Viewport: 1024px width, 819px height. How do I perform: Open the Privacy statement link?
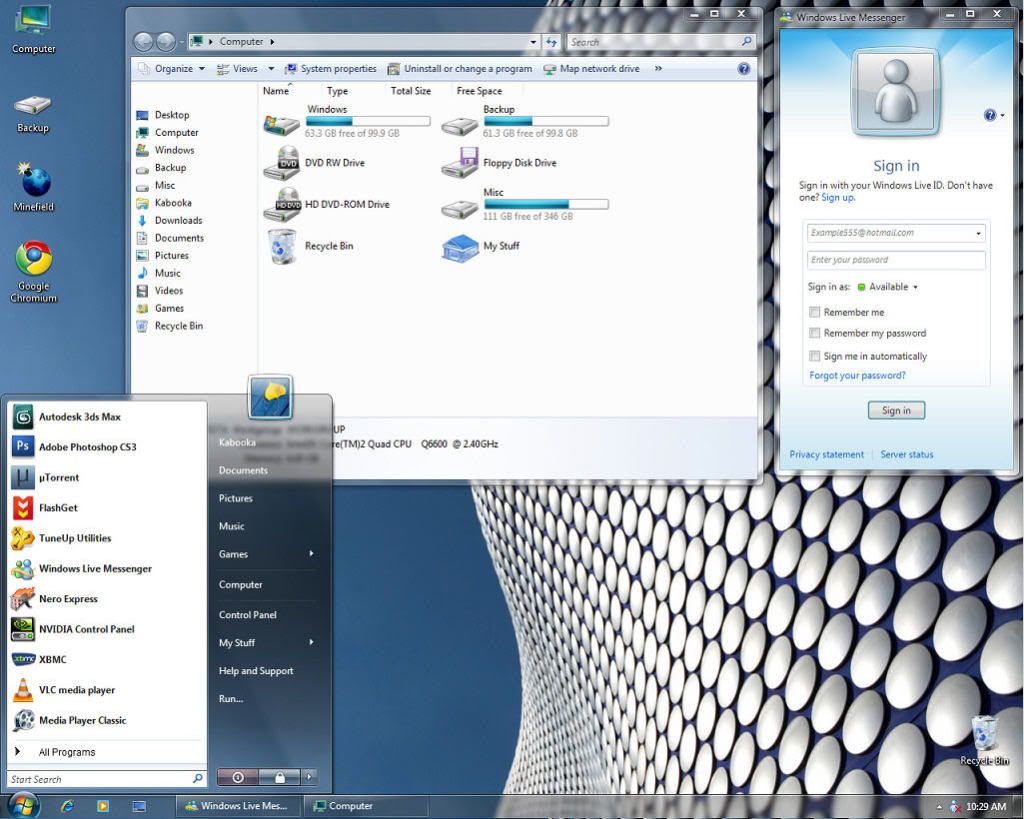point(826,455)
